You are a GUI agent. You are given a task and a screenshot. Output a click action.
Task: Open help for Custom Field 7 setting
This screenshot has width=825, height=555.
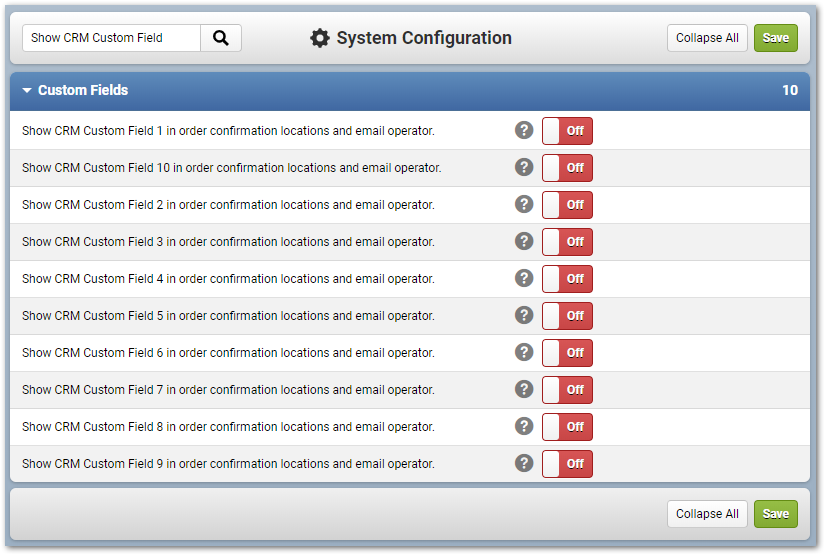[524, 389]
